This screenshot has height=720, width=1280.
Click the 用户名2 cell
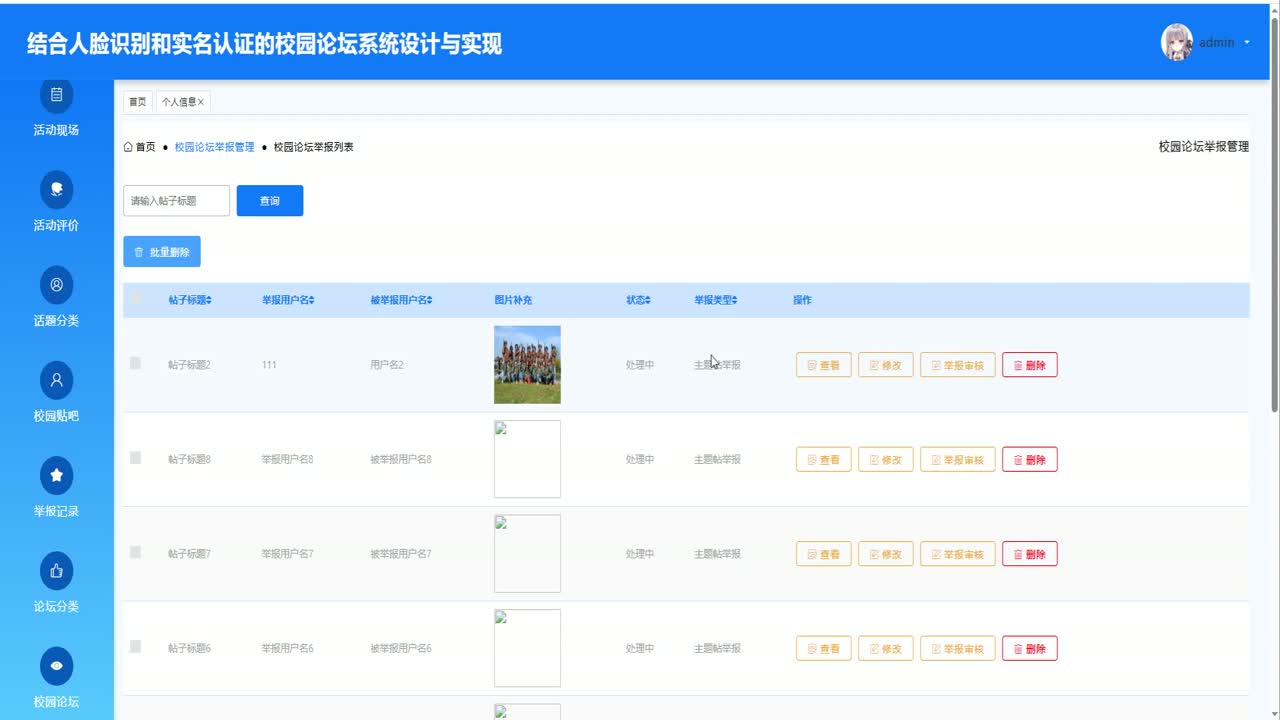pos(387,365)
